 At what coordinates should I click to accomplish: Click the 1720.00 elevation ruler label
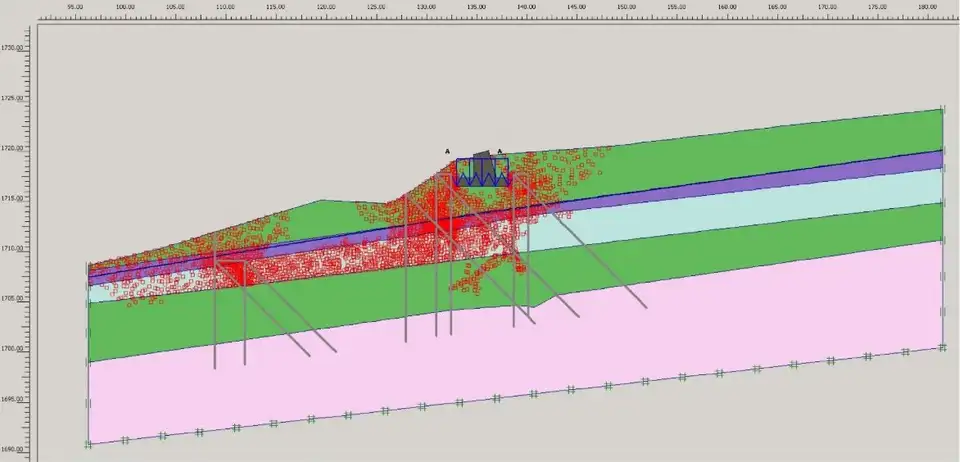click(x=12, y=147)
